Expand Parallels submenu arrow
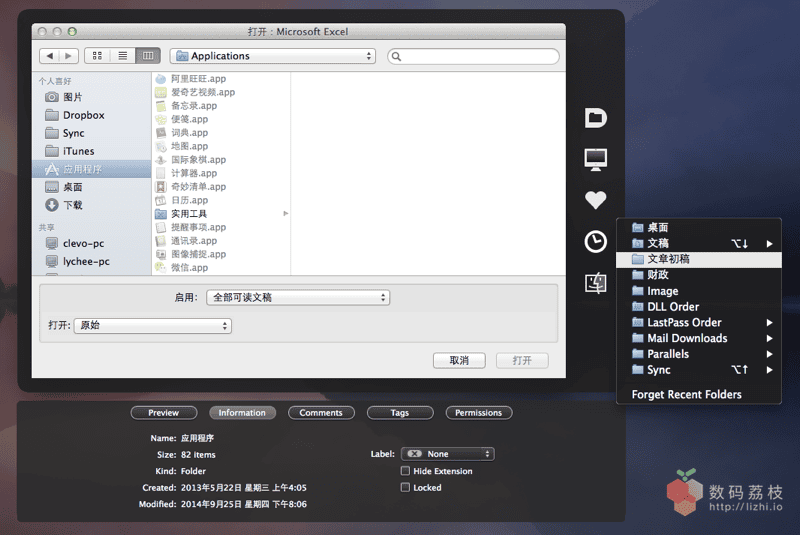Viewport: 800px width, 535px height. 769,354
